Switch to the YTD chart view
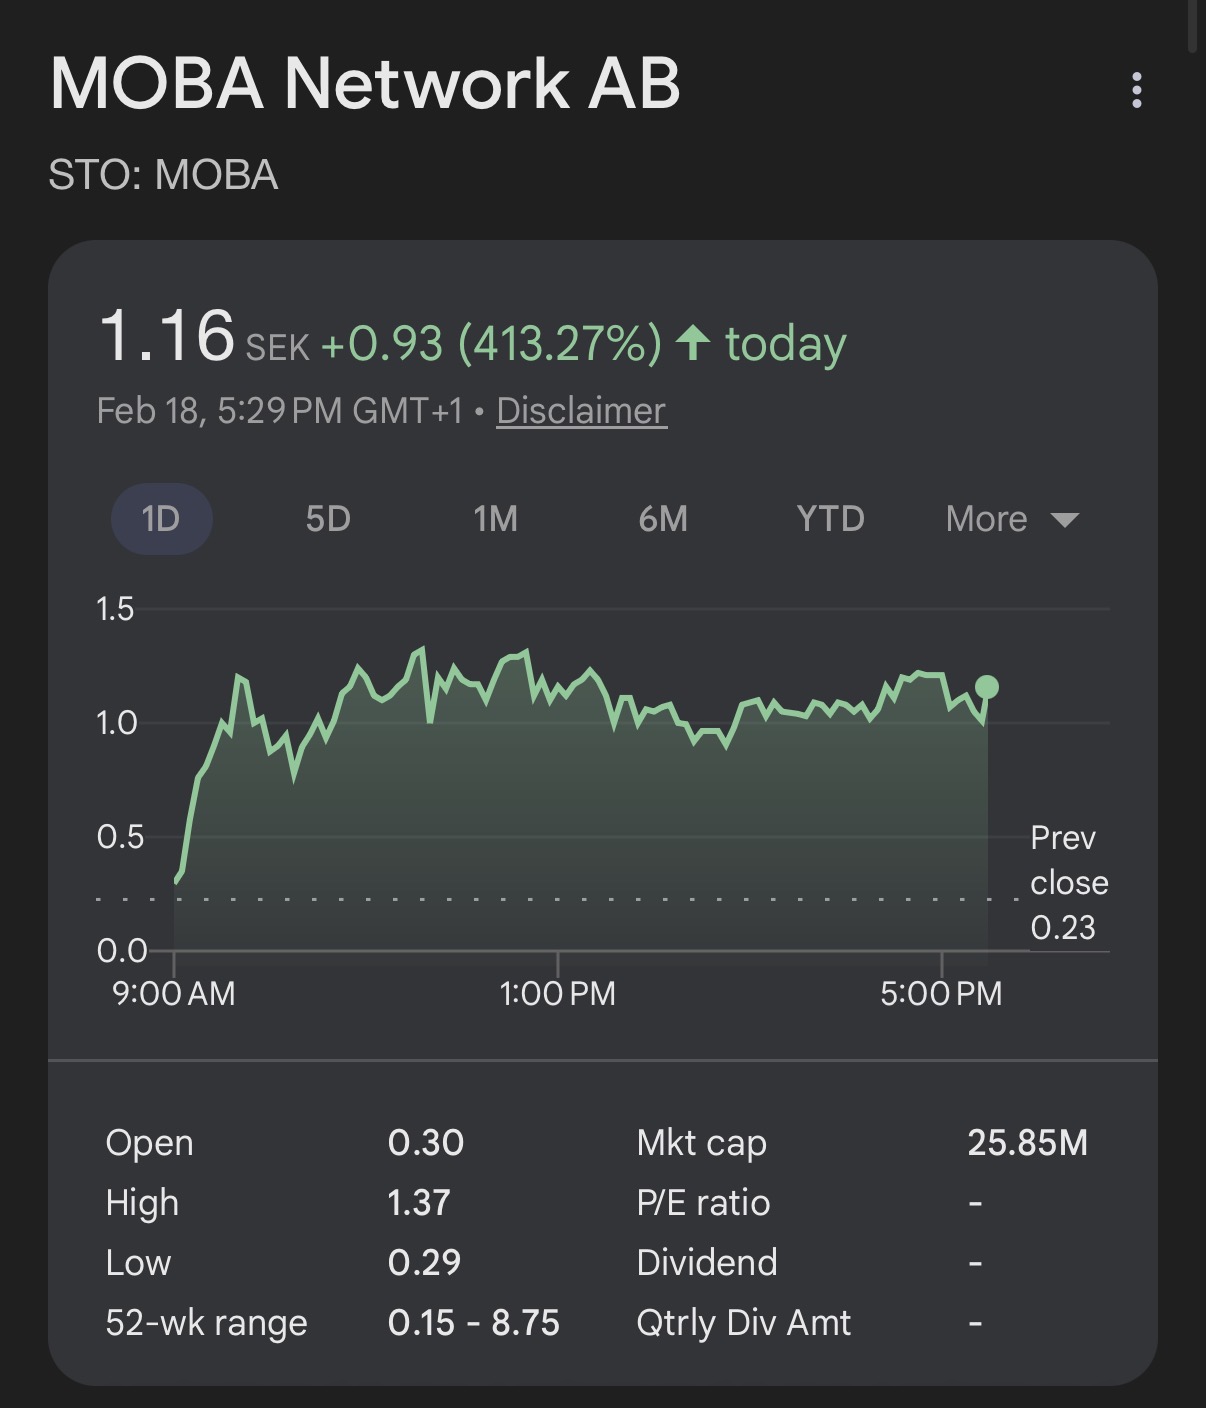The image size is (1206, 1408). (x=830, y=519)
